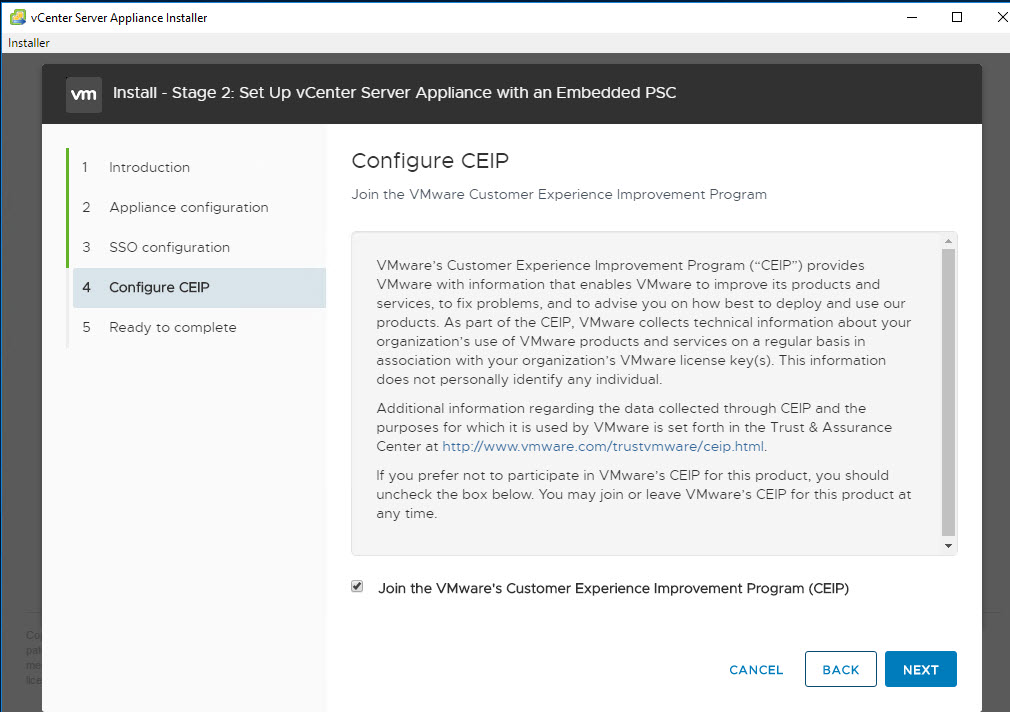Maximize the installer window

coord(957,17)
